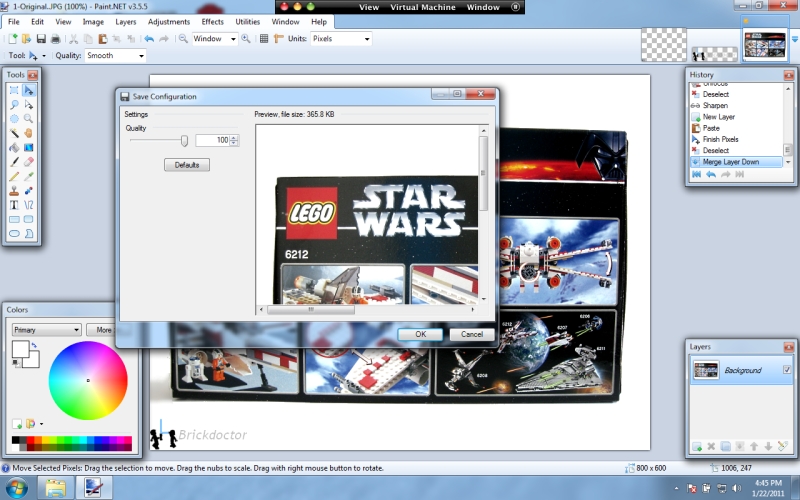This screenshot has width=800, height=500.
Task: Open the Adjustments menu
Action: point(169,22)
